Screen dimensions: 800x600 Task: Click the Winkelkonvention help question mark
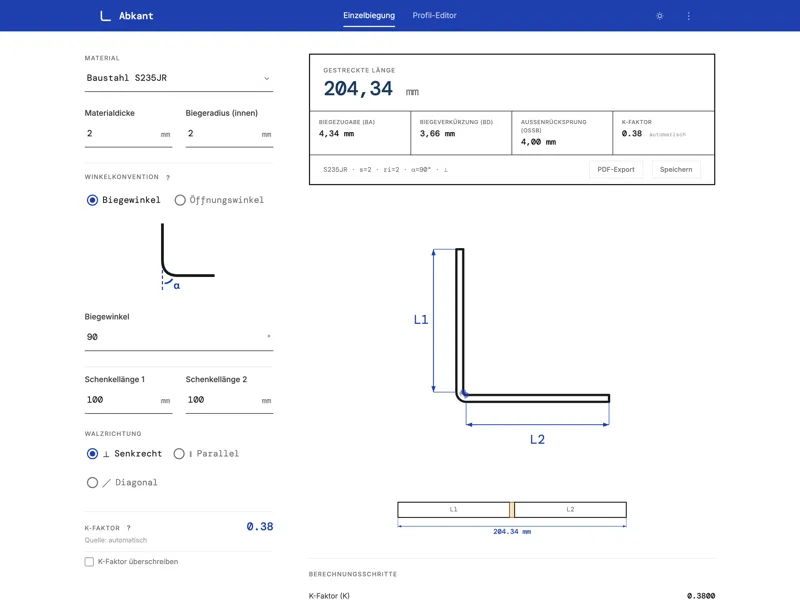pos(168,178)
